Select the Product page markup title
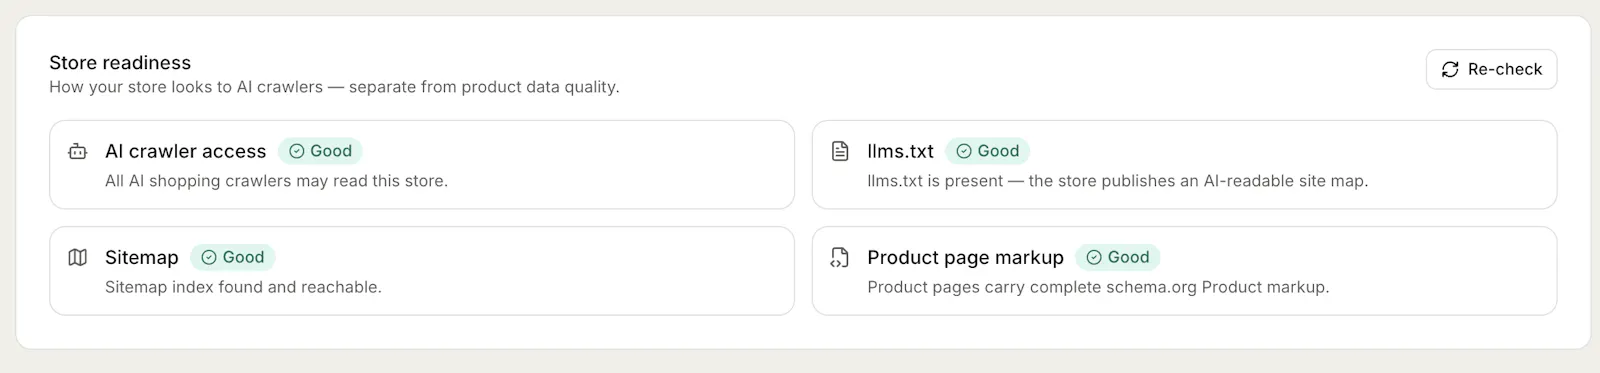1600x373 pixels. 965,257
